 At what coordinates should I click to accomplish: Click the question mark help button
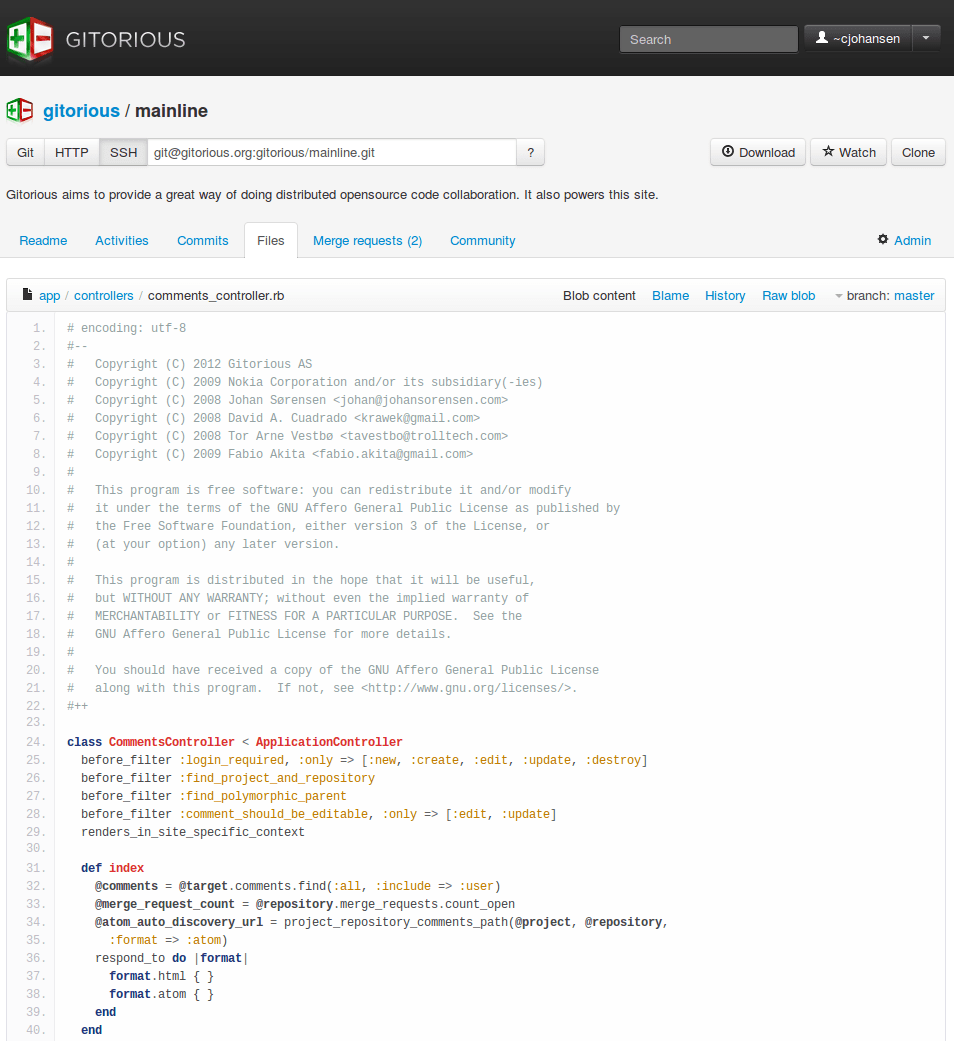(x=530, y=152)
